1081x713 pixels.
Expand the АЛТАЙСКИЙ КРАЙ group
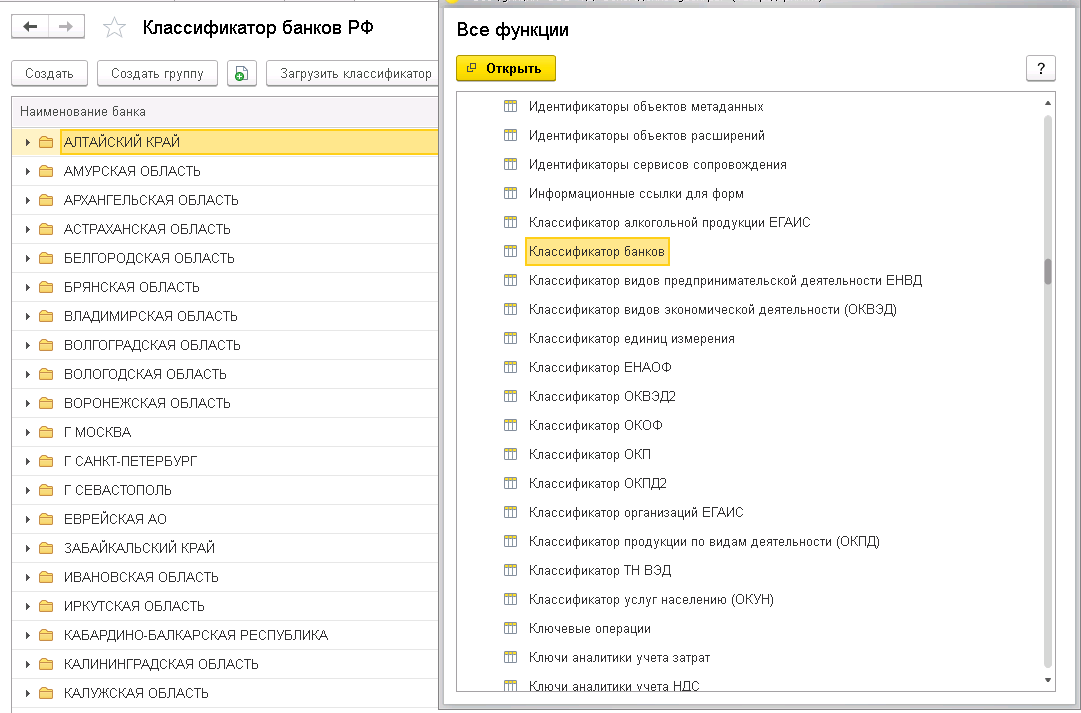coord(27,143)
